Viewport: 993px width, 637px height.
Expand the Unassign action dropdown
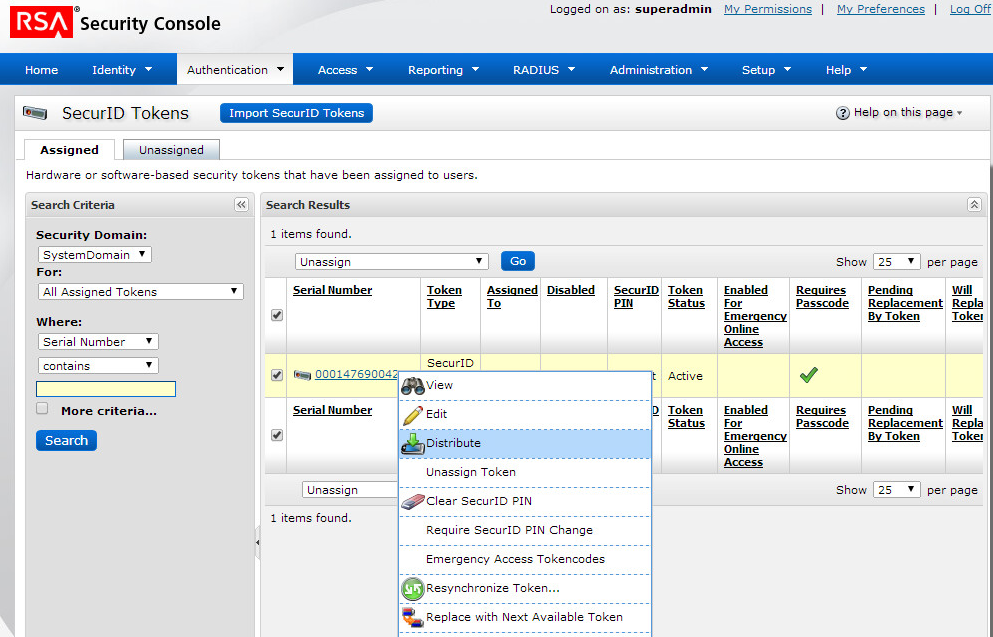point(391,261)
